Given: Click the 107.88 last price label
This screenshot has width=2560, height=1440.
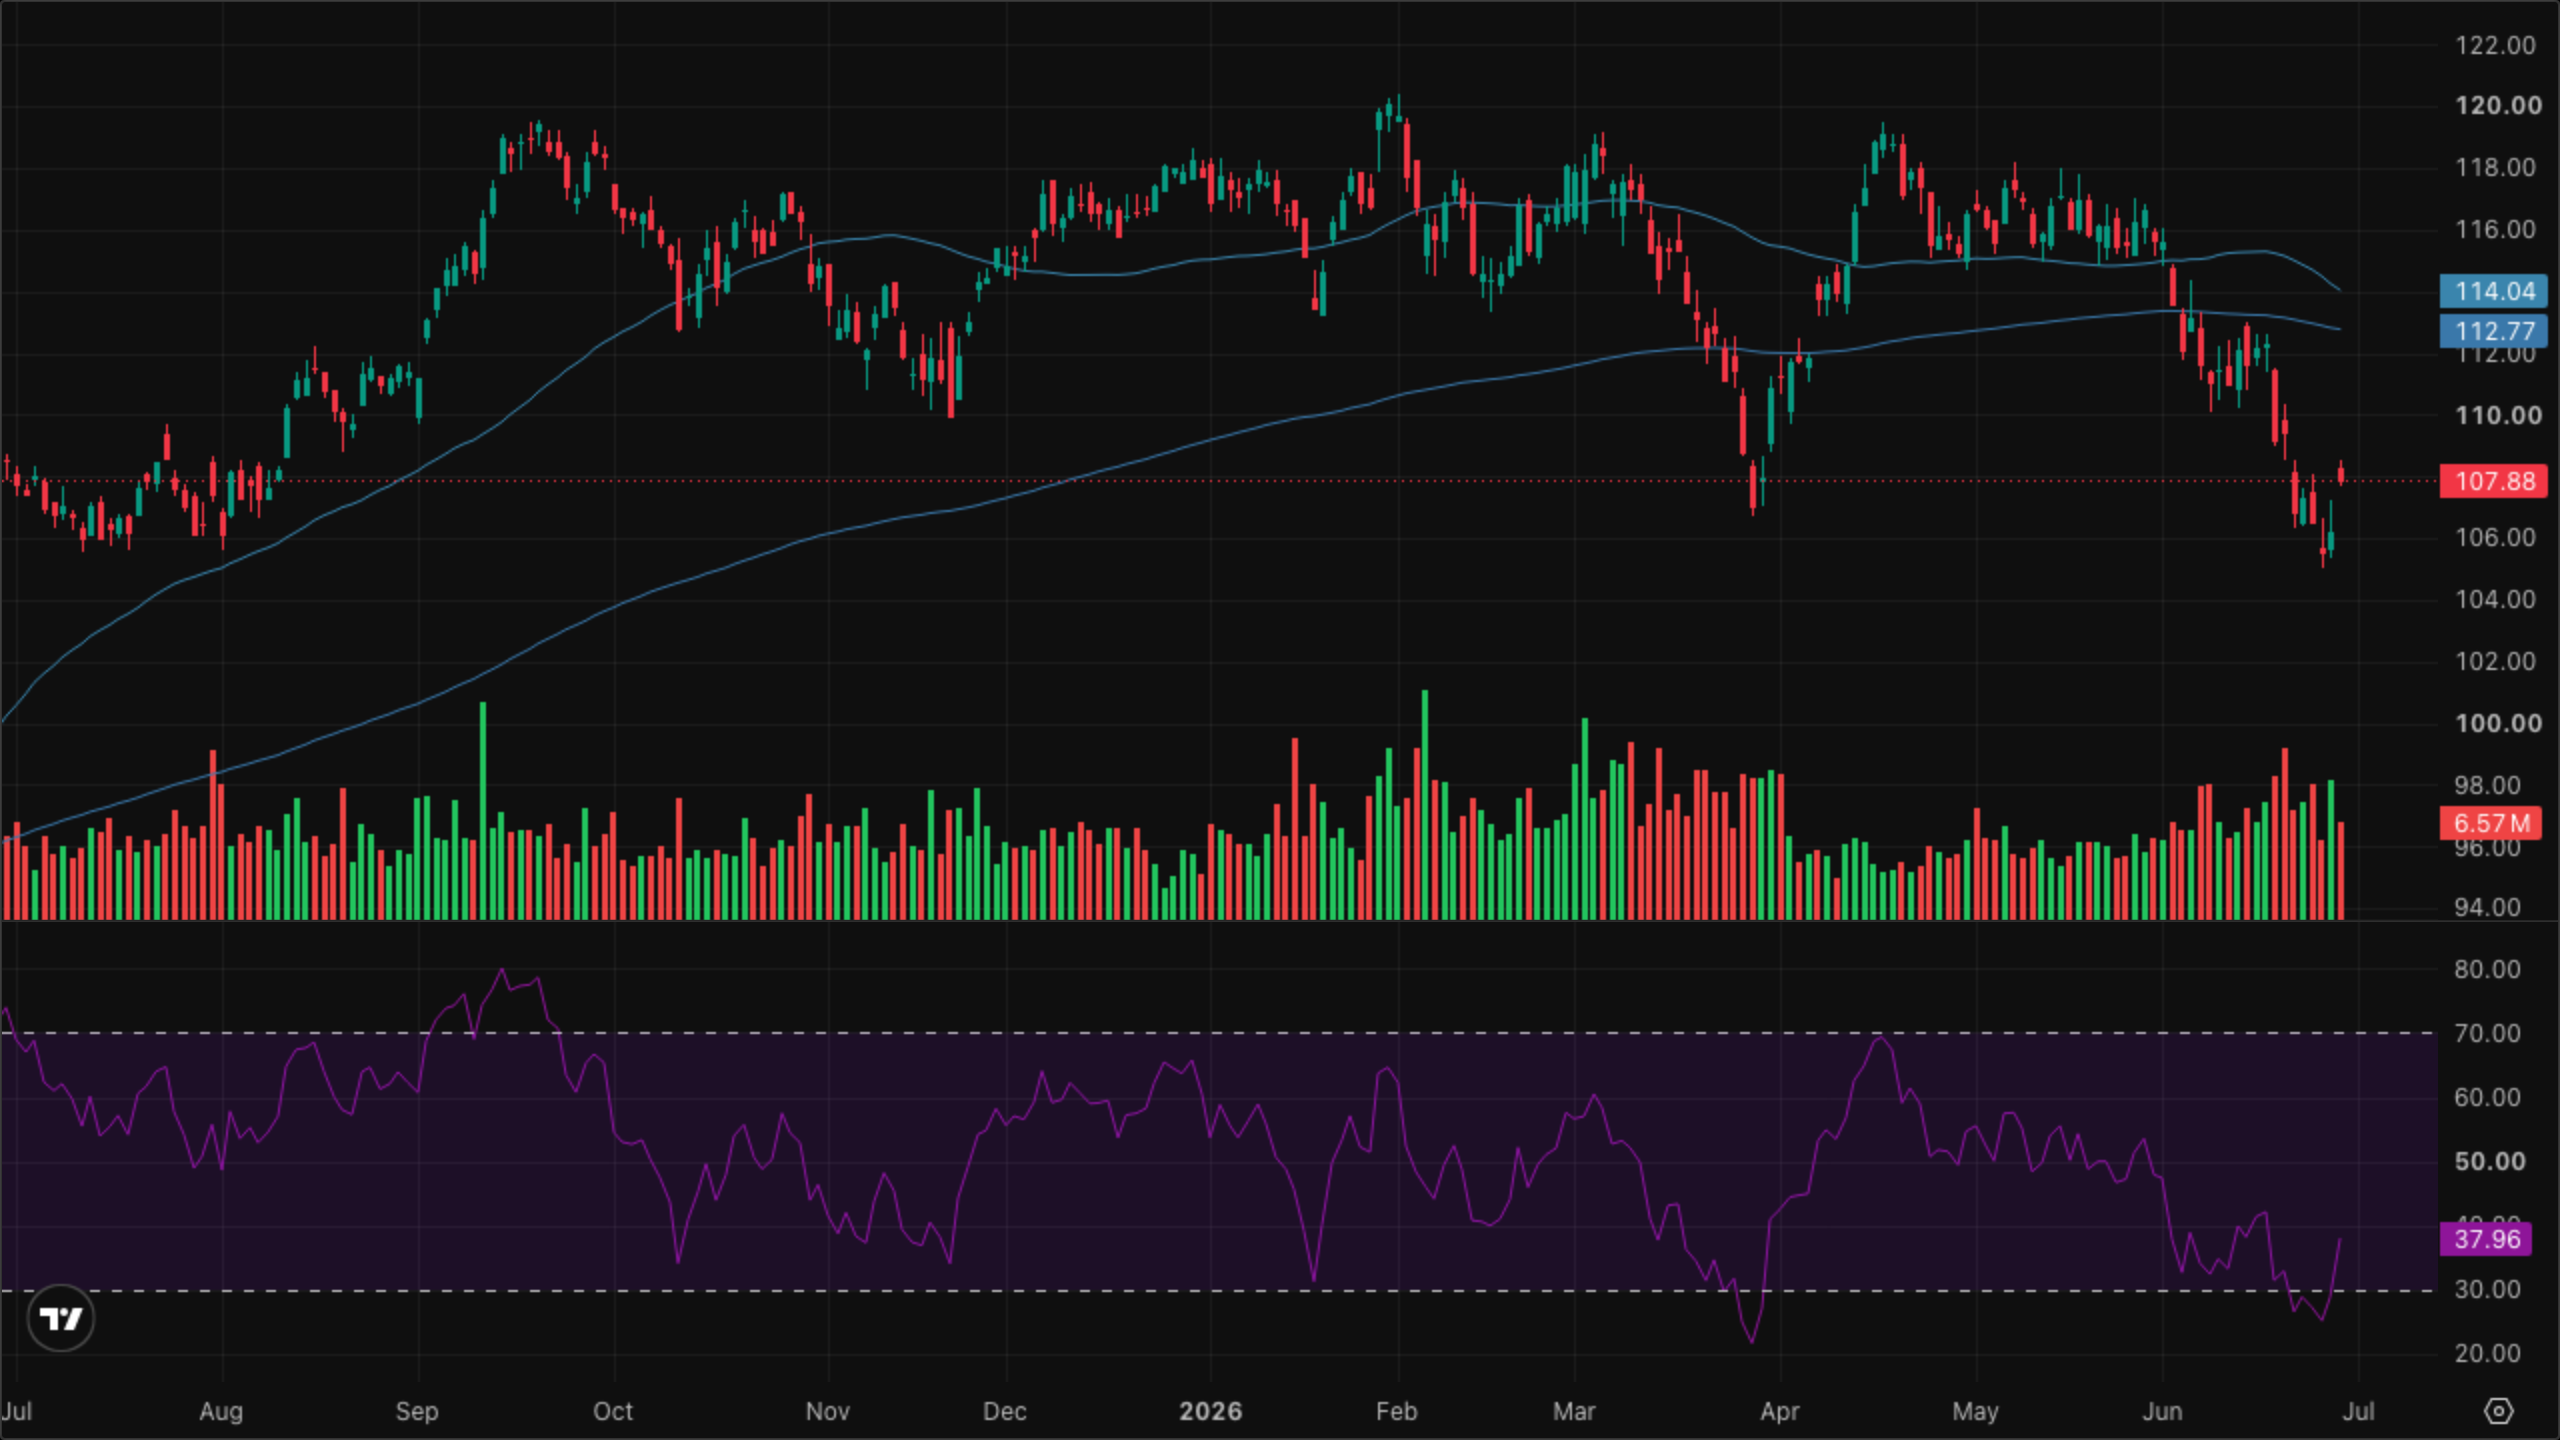Looking at the screenshot, I should (x=2494, y=481).
